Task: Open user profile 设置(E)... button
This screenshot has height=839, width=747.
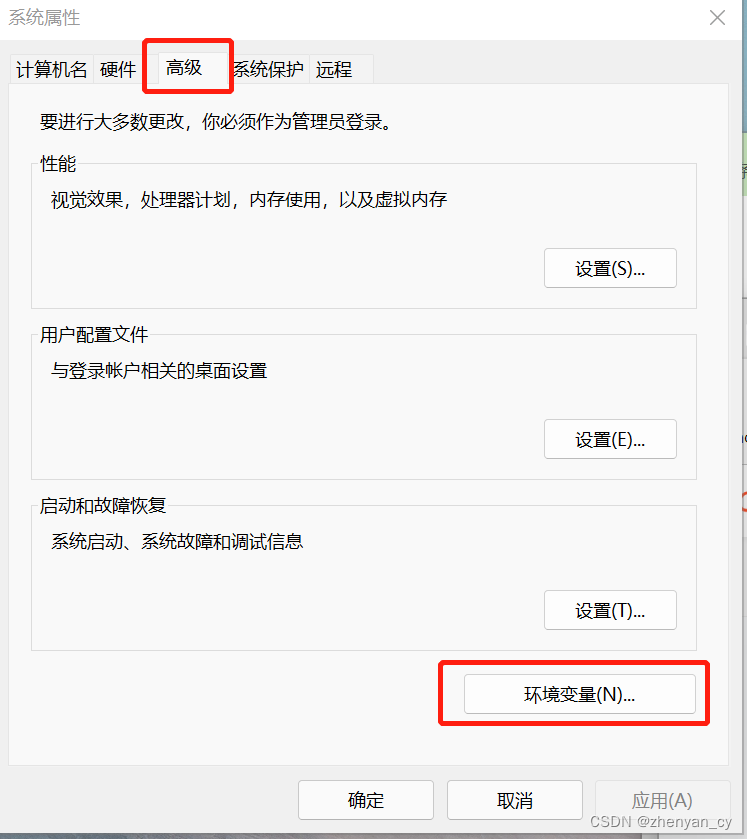Action: click(x=610, y=439)
